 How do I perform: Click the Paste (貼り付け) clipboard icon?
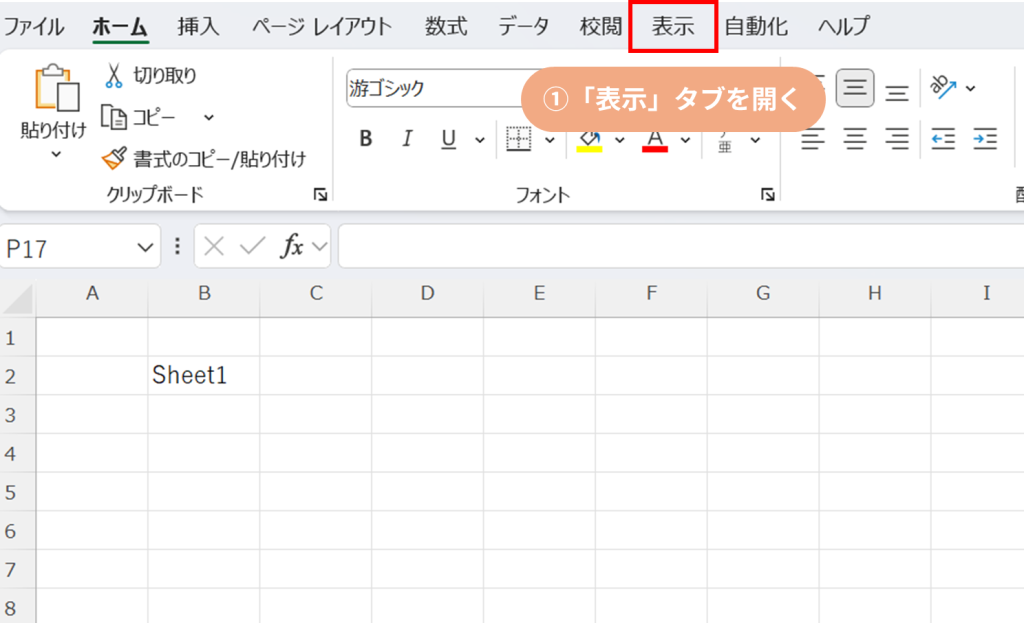coord(53,90)
